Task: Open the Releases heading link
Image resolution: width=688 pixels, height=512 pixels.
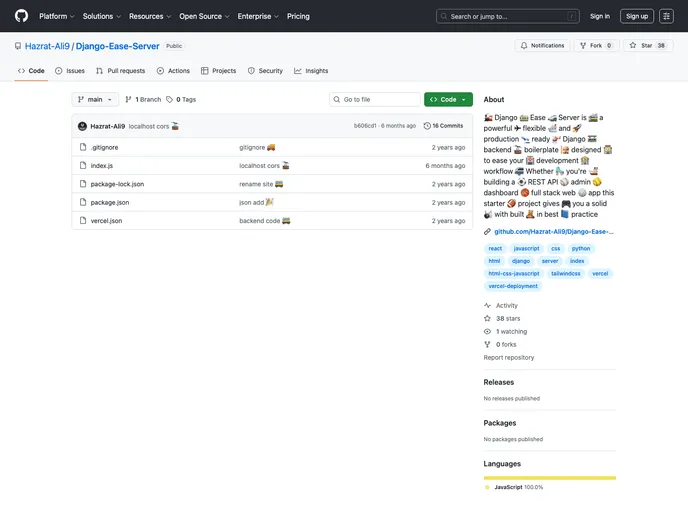Action: click(x=498, y=382)
